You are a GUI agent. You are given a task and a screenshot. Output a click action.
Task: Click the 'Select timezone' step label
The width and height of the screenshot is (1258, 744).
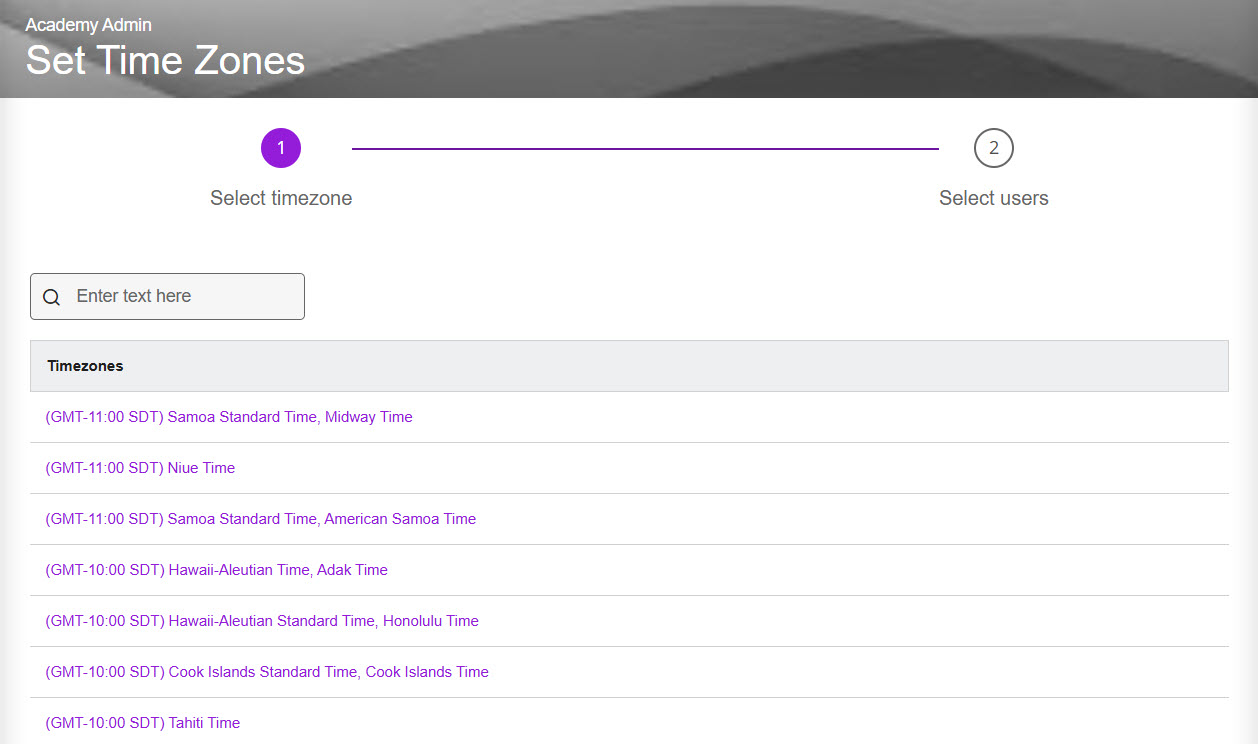click(281, 198)
